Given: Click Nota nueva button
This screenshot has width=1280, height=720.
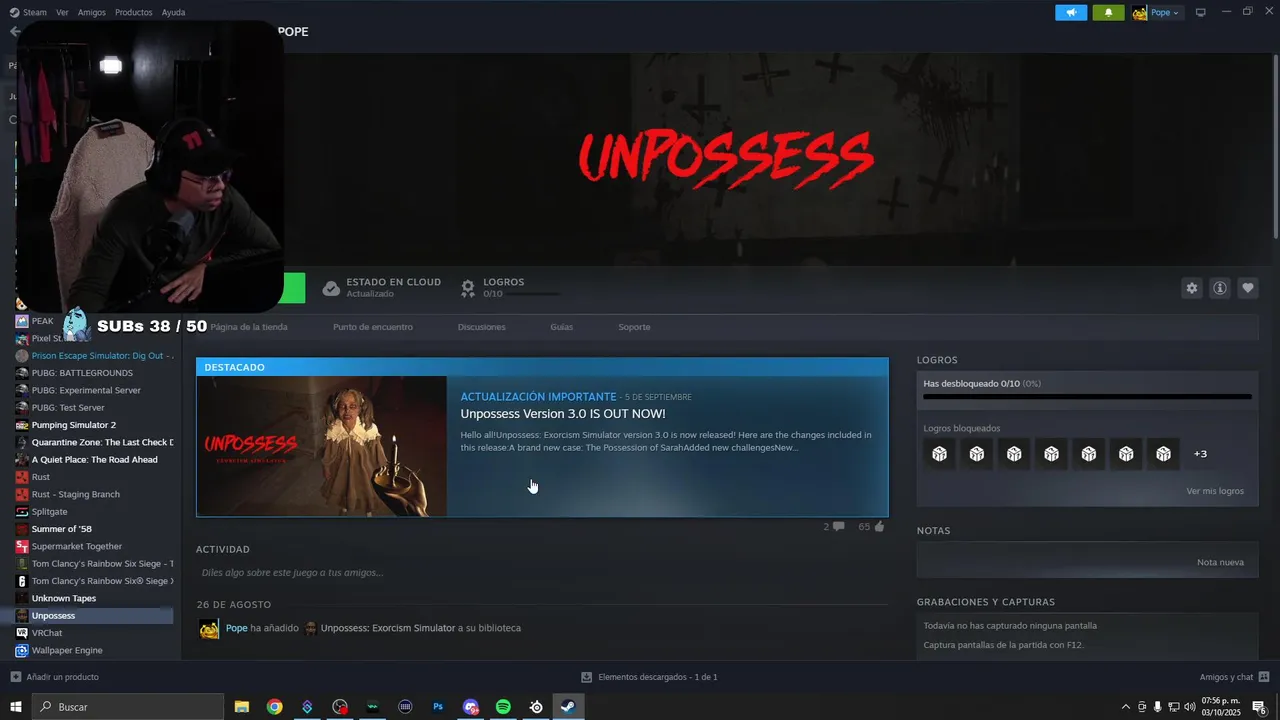Looking at the screenshot, I should point(1220,562).
